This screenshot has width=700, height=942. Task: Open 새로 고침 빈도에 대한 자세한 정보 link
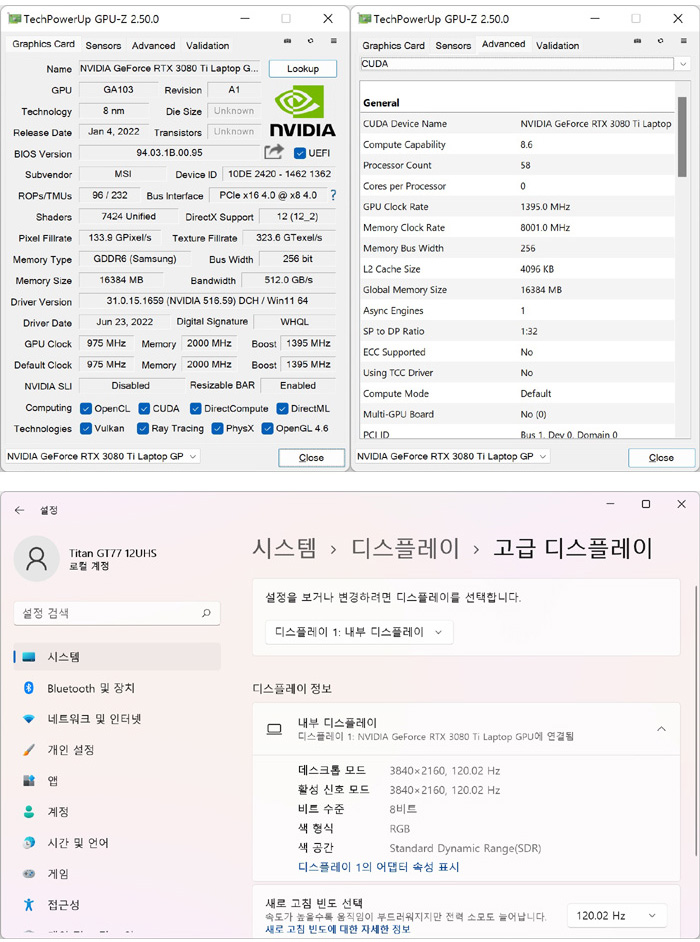point(338,929)
